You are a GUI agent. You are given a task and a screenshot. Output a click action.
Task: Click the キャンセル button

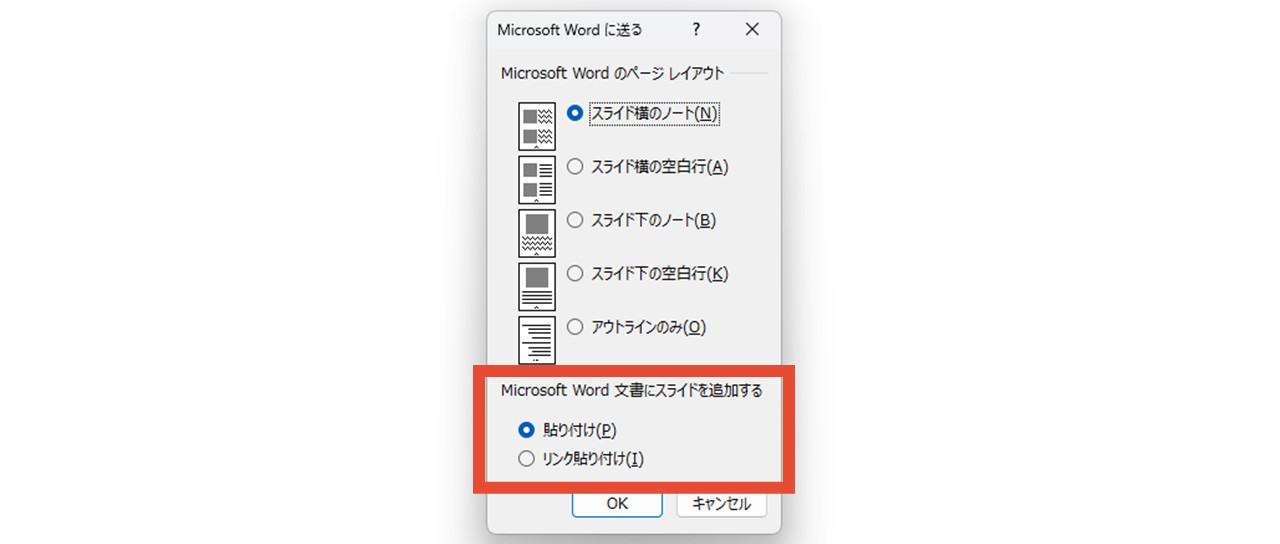pyautogui.click(x=721, y=504)
